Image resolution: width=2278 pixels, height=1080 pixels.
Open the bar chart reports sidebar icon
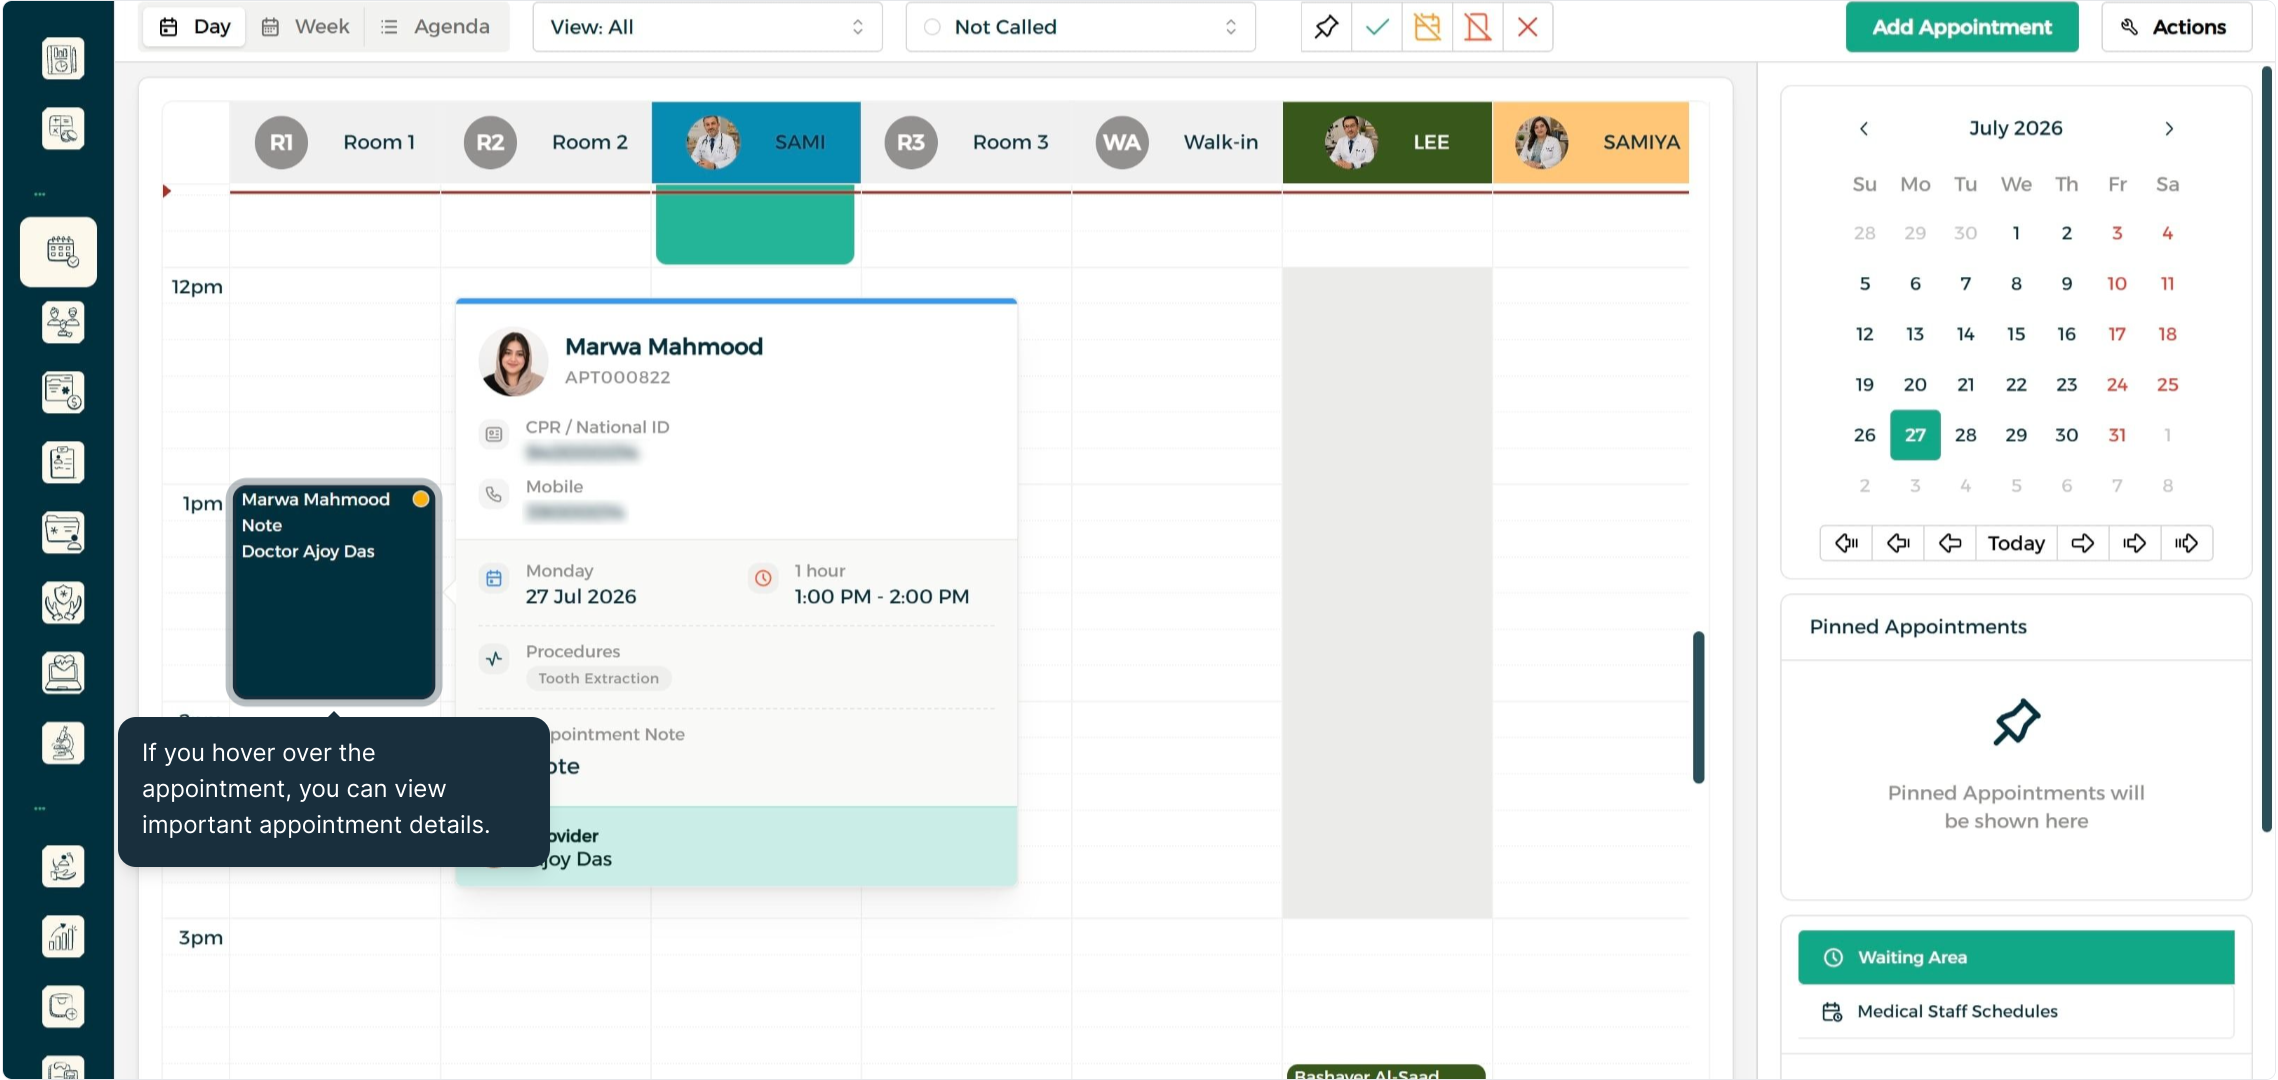tap(63, 937)
